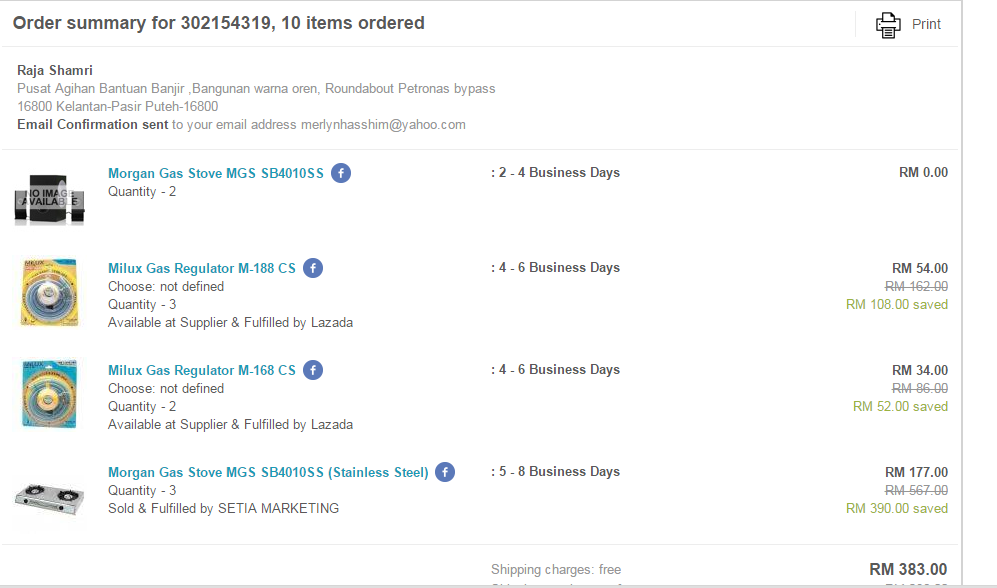997x588 pixels.
Task: Click the order summary heading for 302154319
Action: (x=218, y=23)
